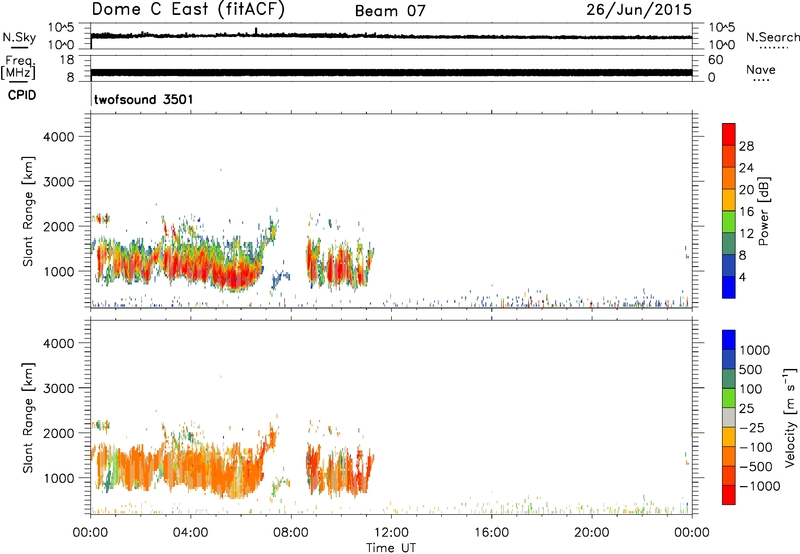Click the '4' label on power colorbar
Image resolution: width=800 pixels, height=554 pixels.
(742, 277)
